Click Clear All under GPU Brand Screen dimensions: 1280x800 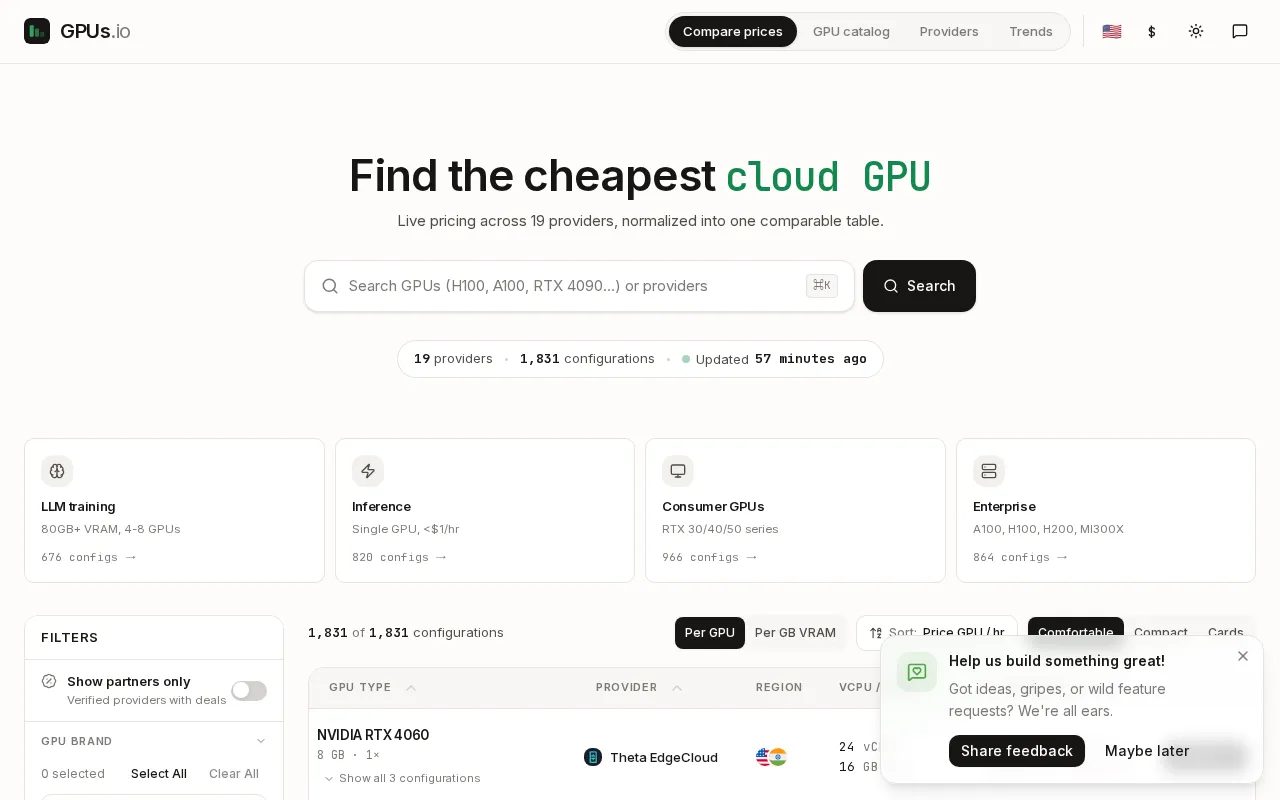234,774
